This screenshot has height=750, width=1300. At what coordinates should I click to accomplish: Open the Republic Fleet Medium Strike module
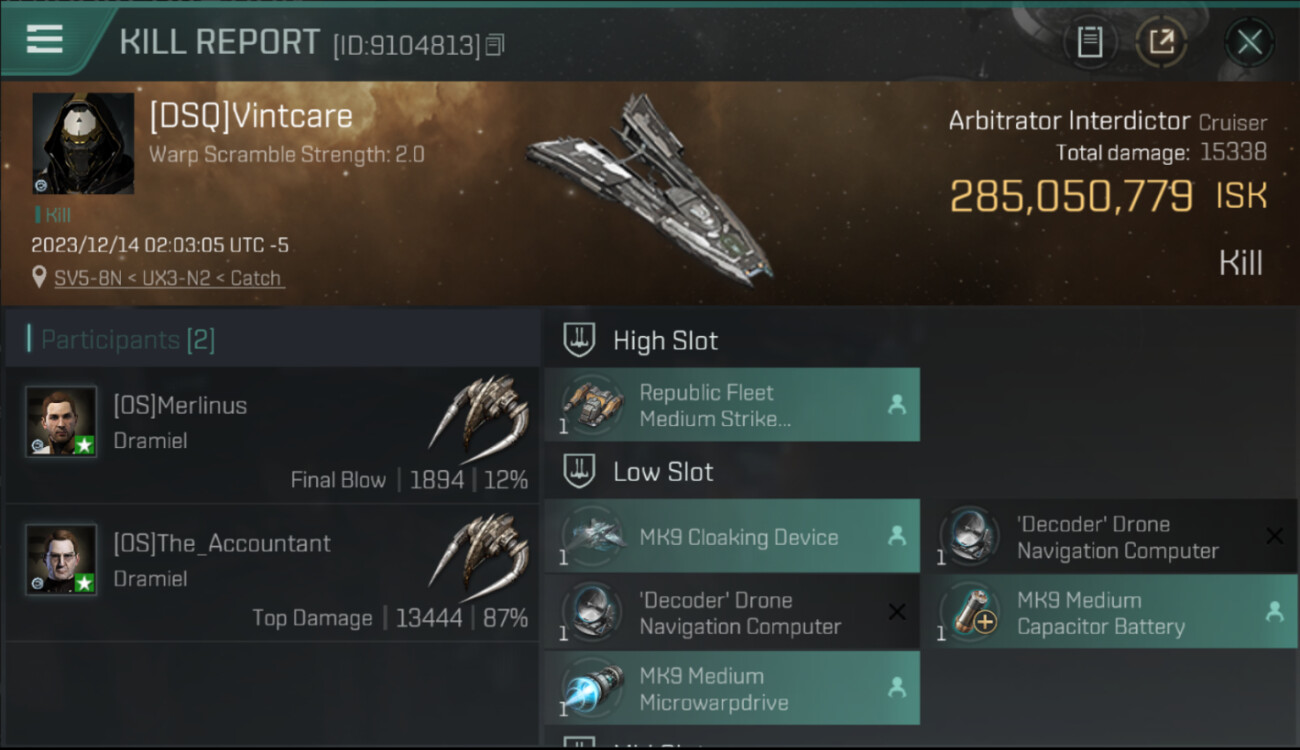731,405
